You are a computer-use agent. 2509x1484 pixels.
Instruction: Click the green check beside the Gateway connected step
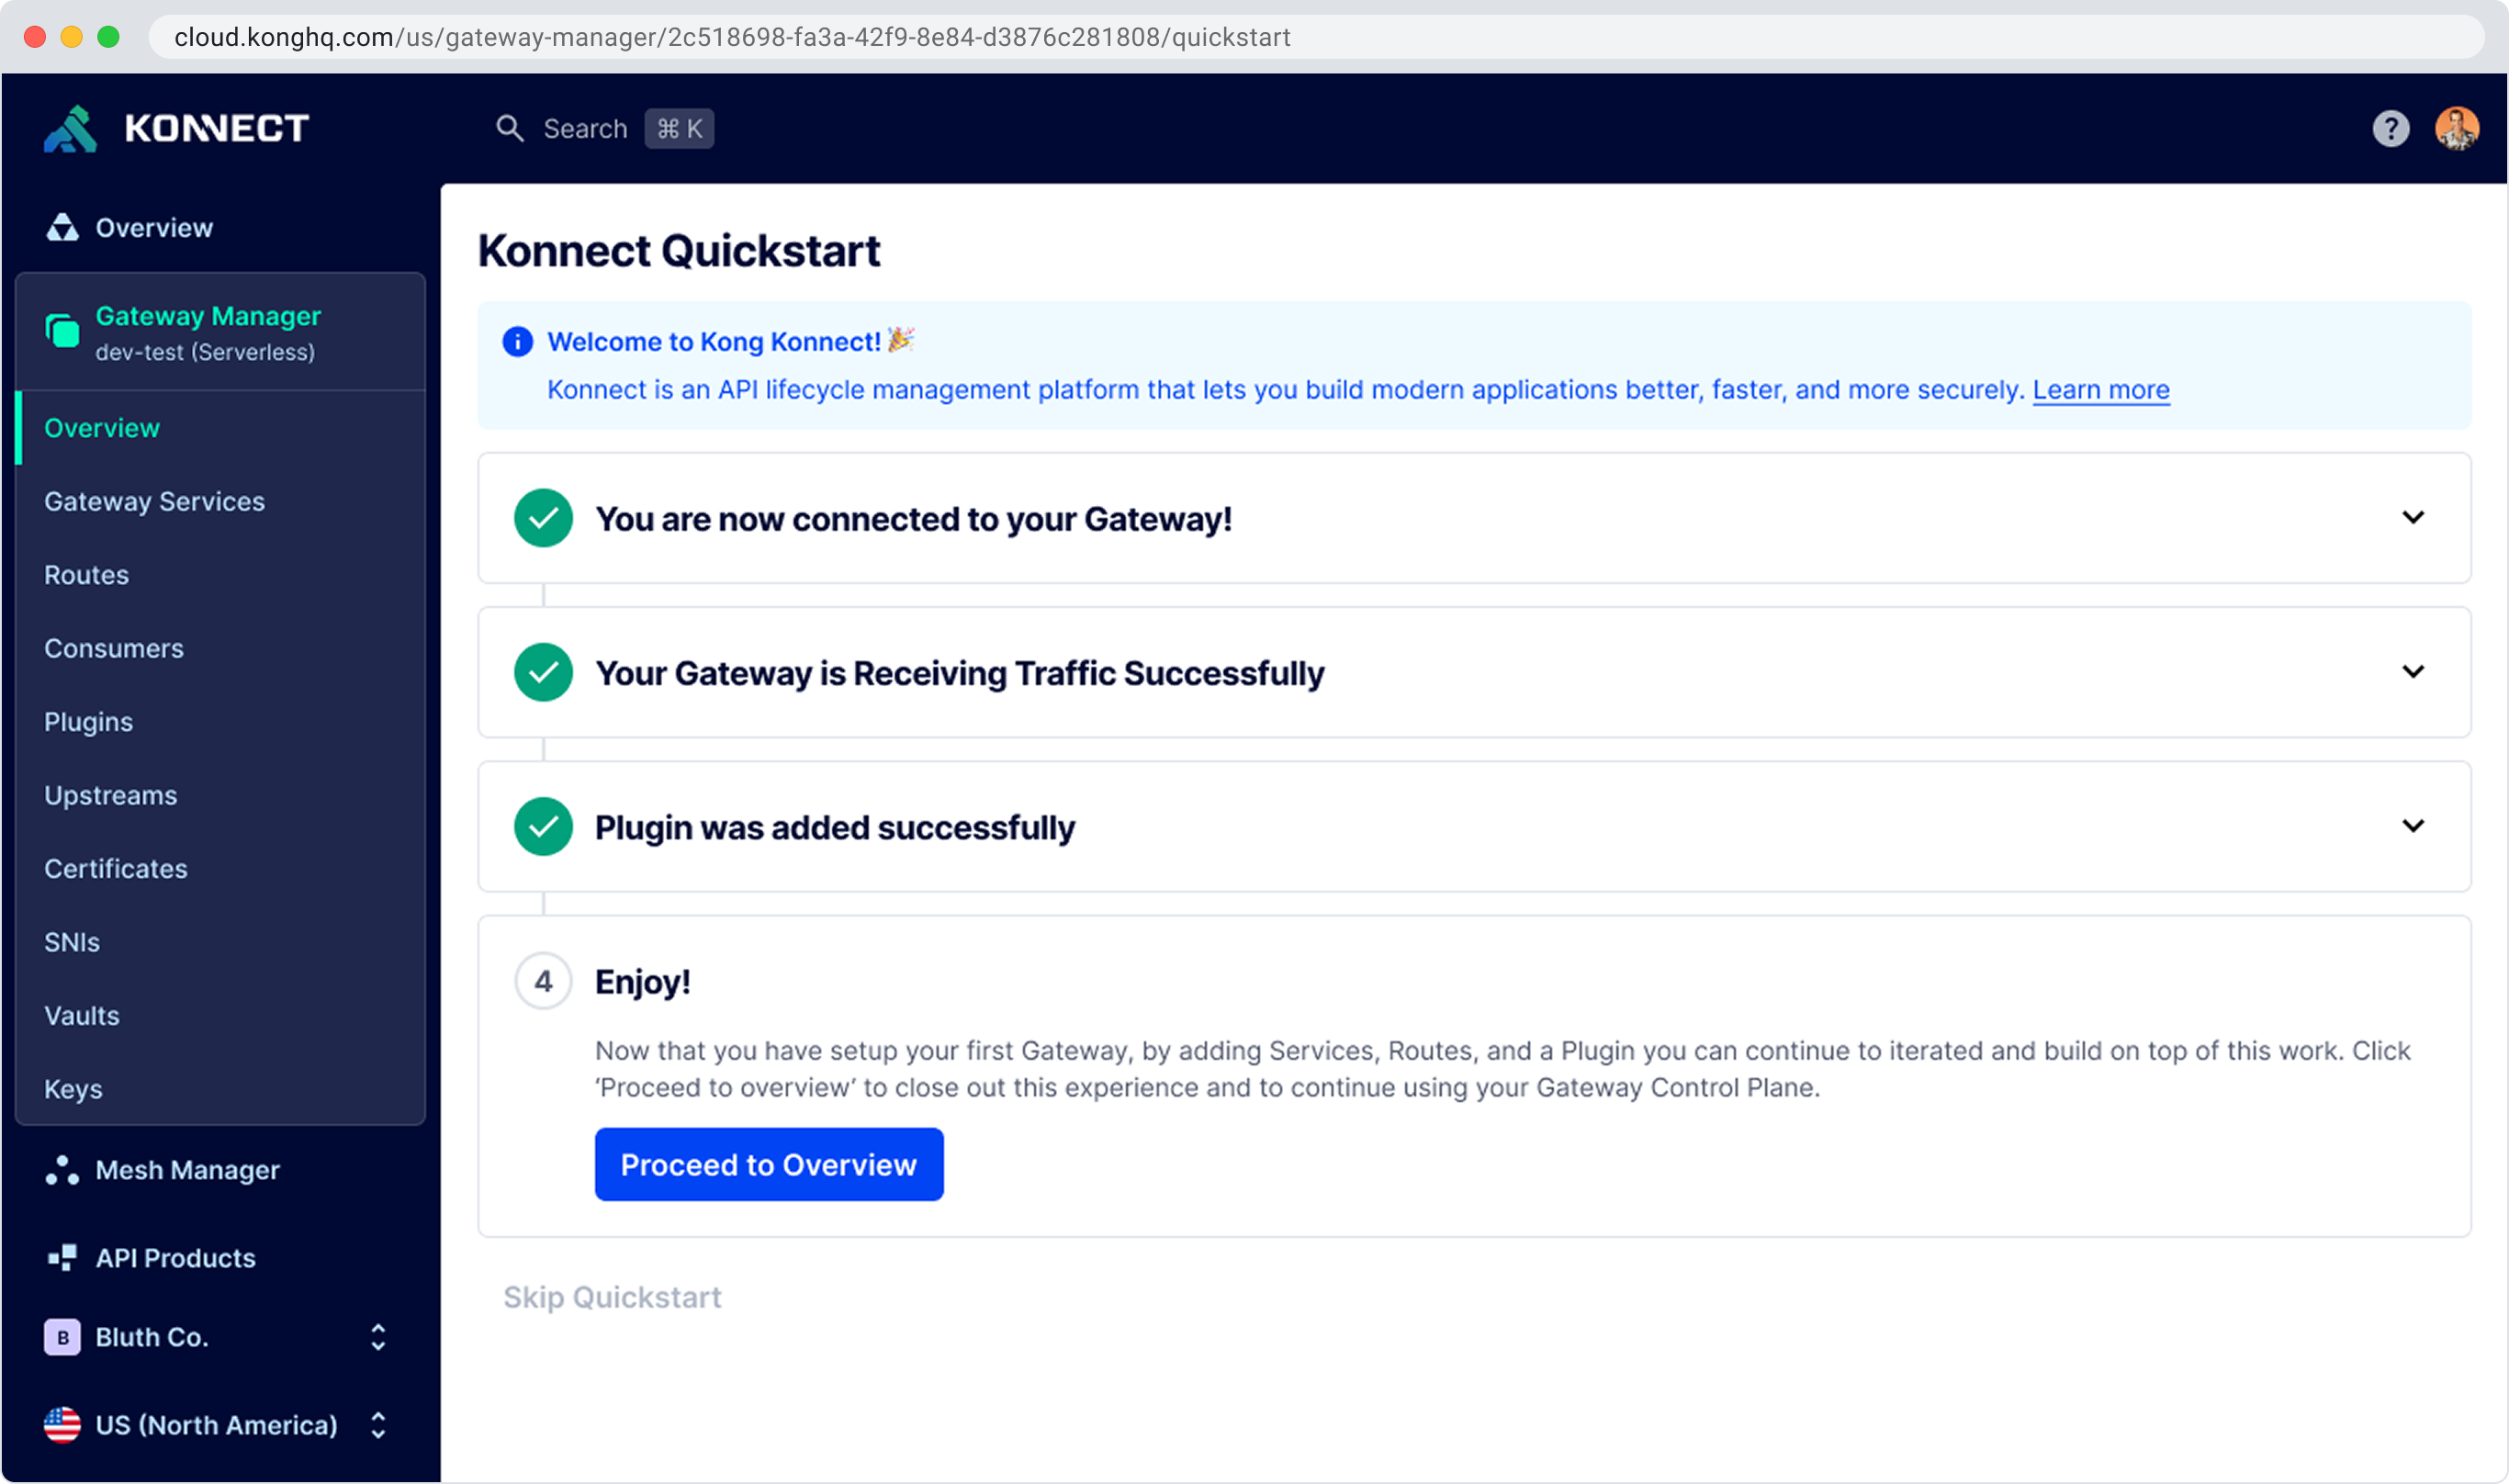coord(543,518)
